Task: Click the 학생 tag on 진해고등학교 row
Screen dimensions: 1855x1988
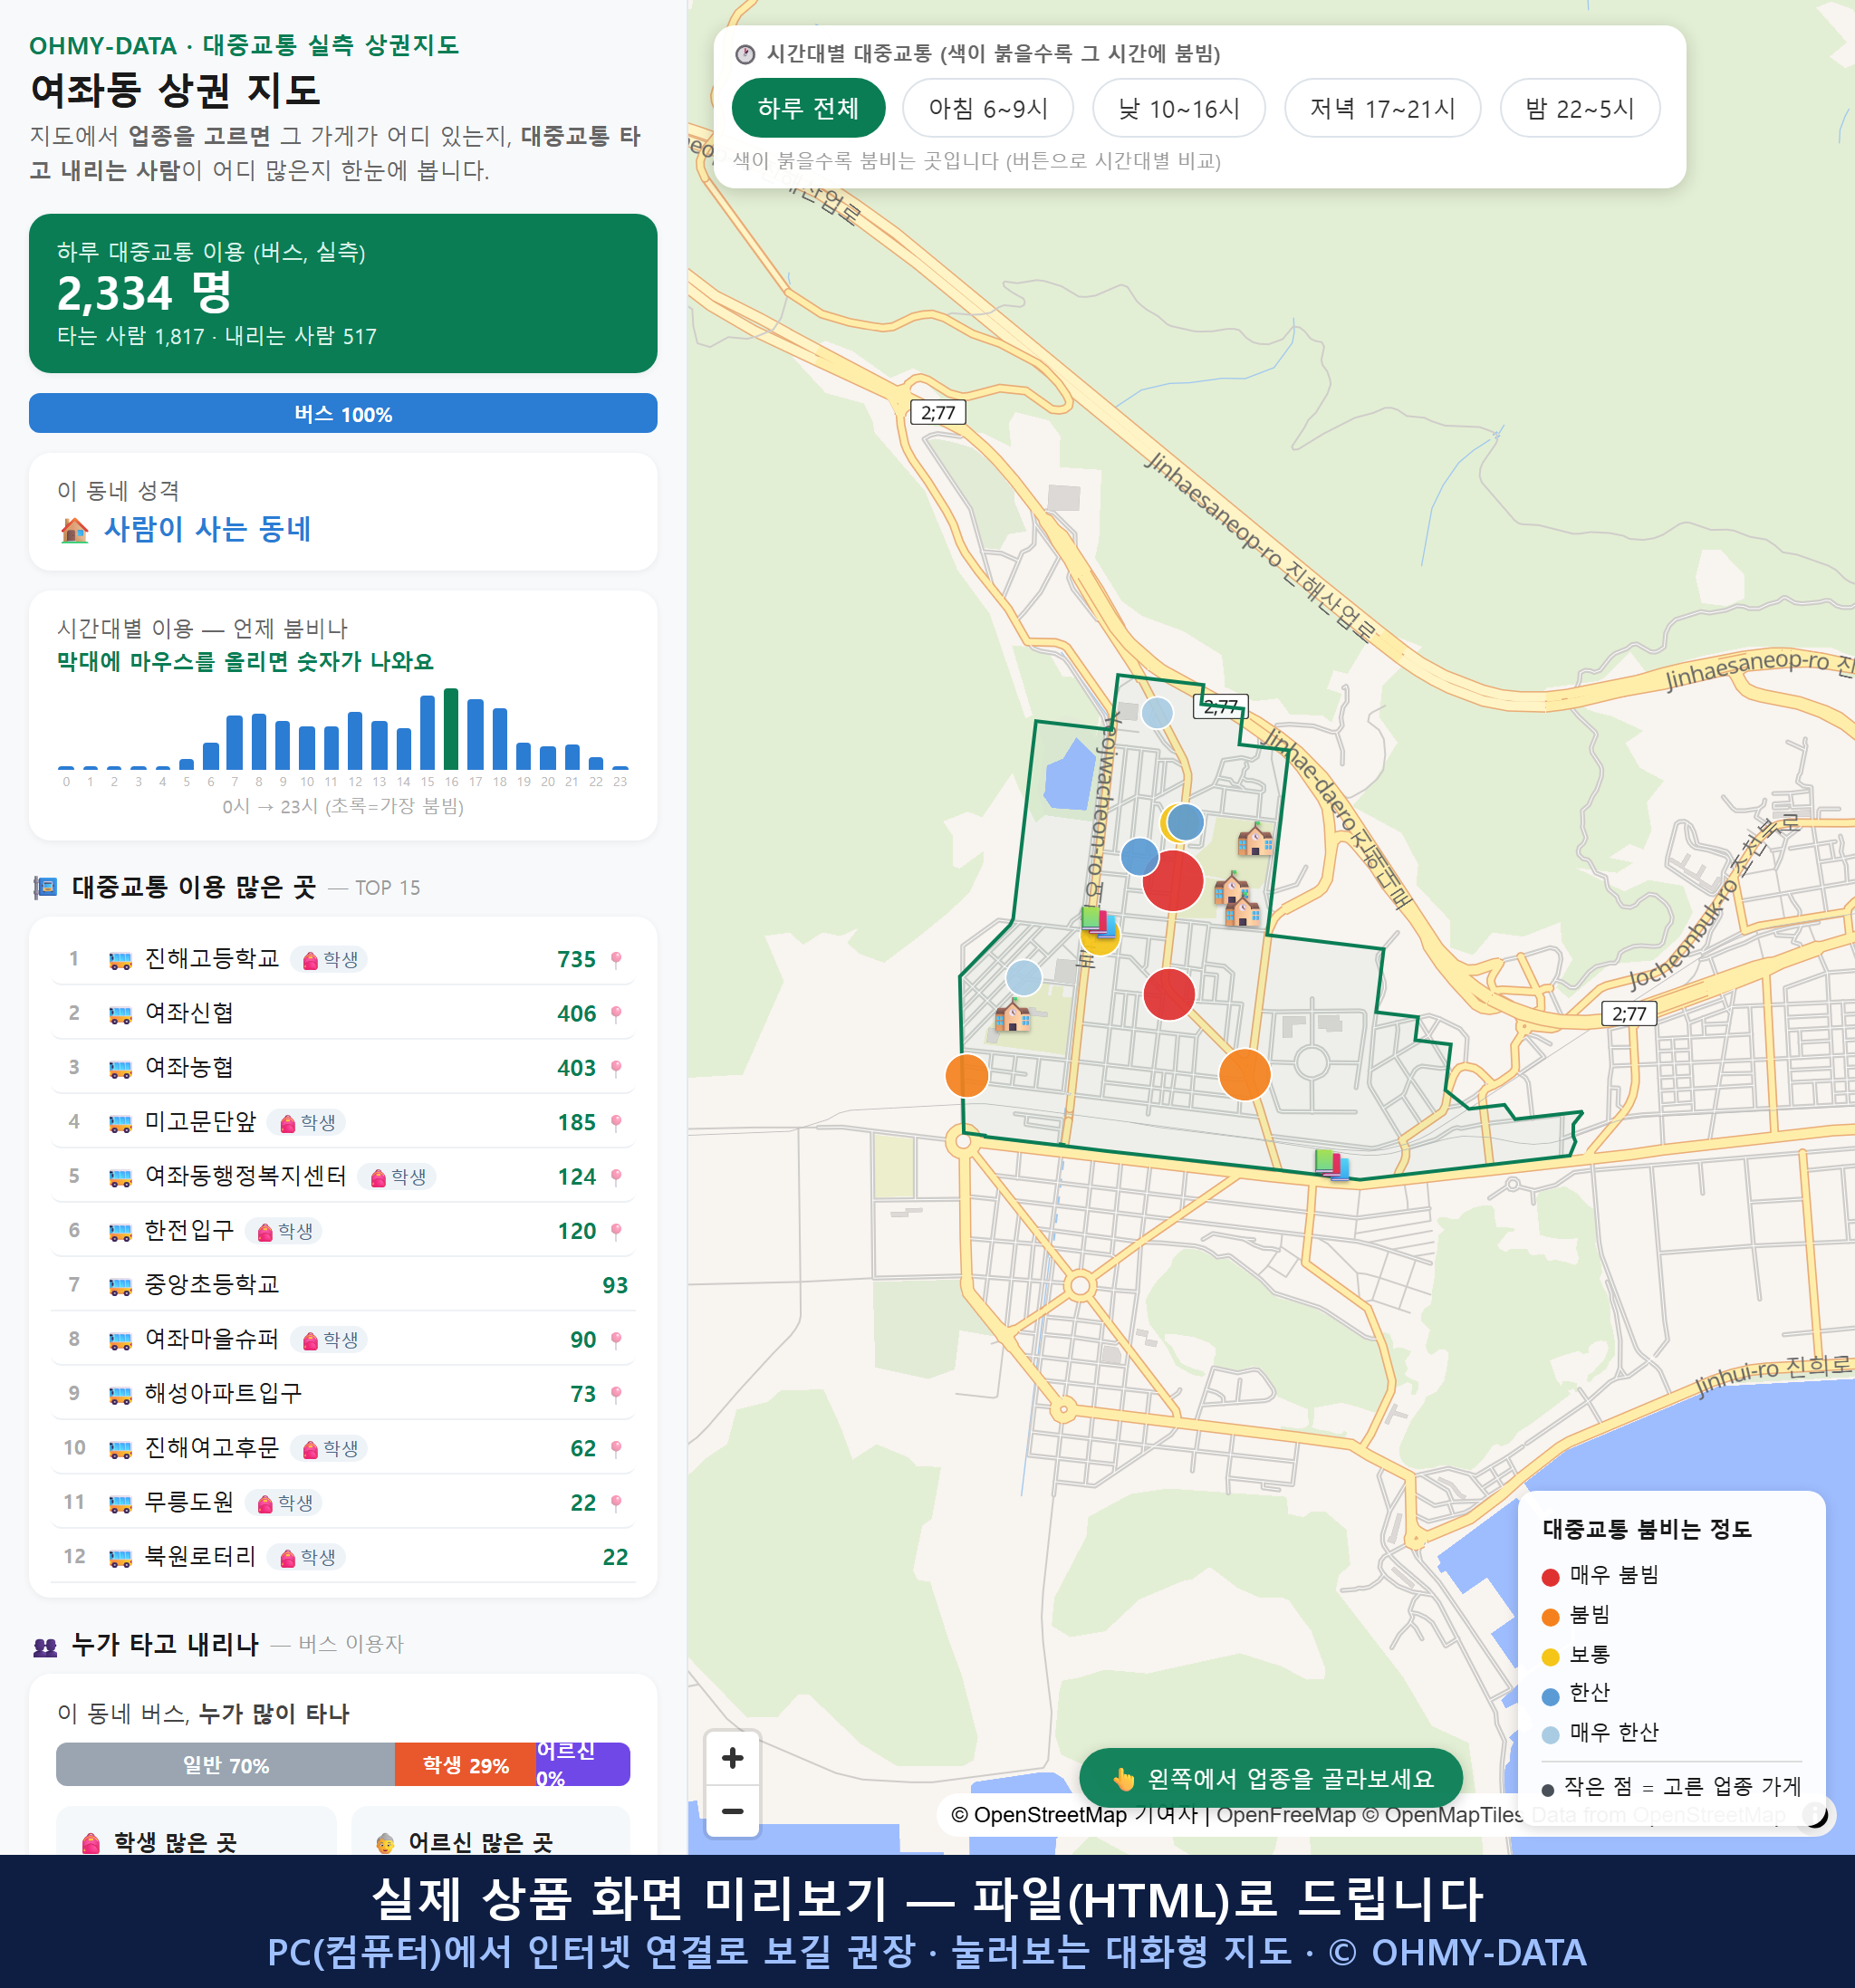Action: point(330,960)
